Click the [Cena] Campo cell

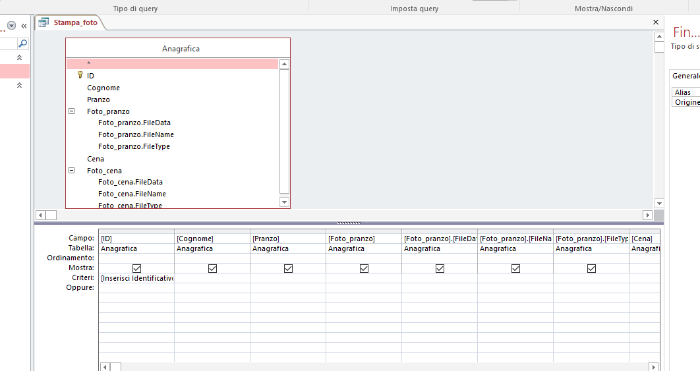coord(645,239)
